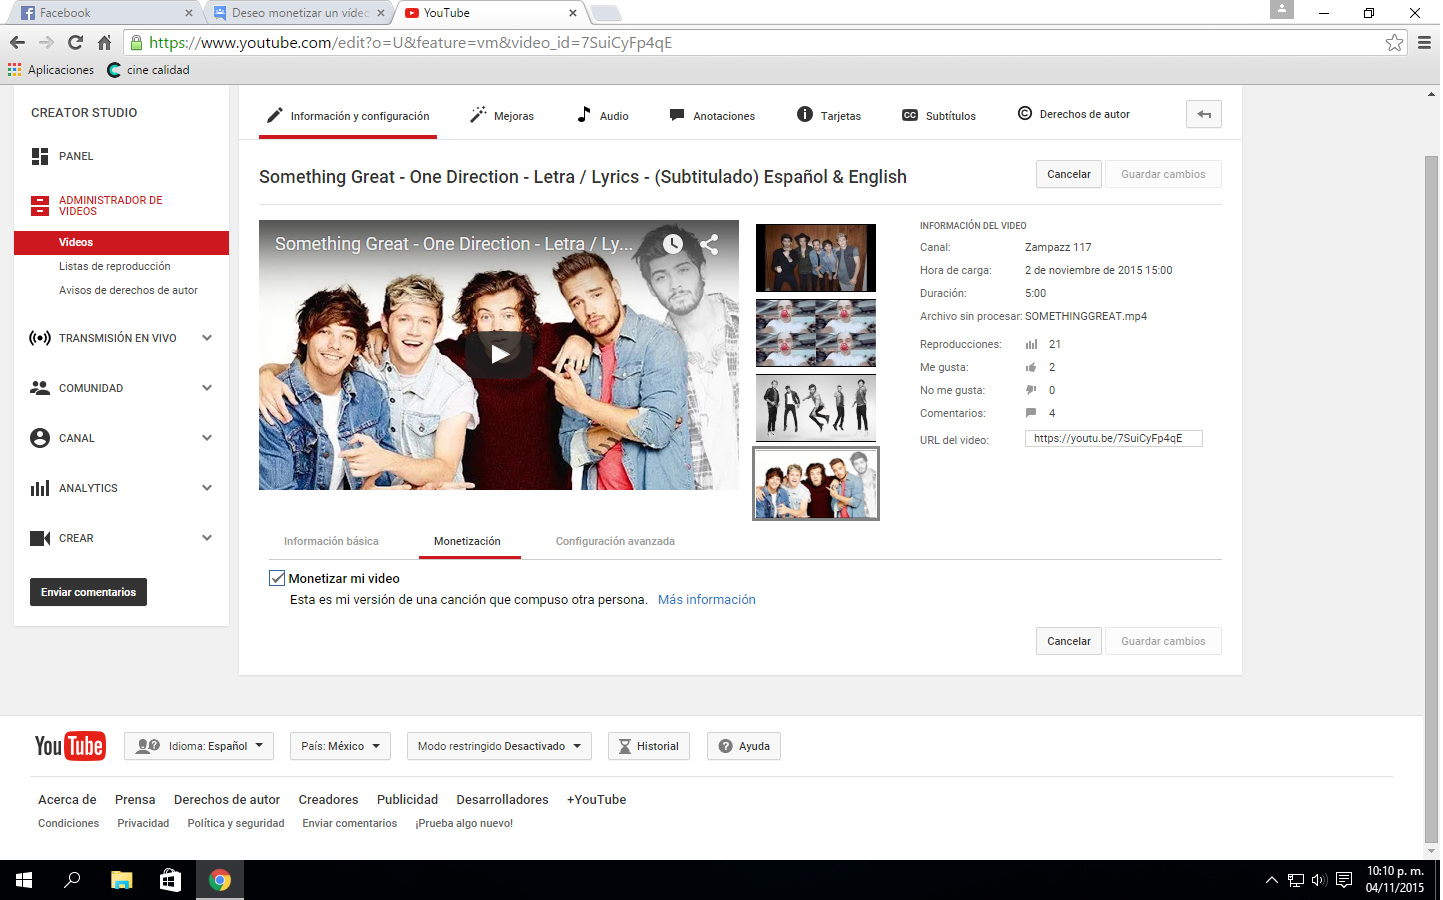Open the Configuración avanzada tab

[x=615, y=541]
